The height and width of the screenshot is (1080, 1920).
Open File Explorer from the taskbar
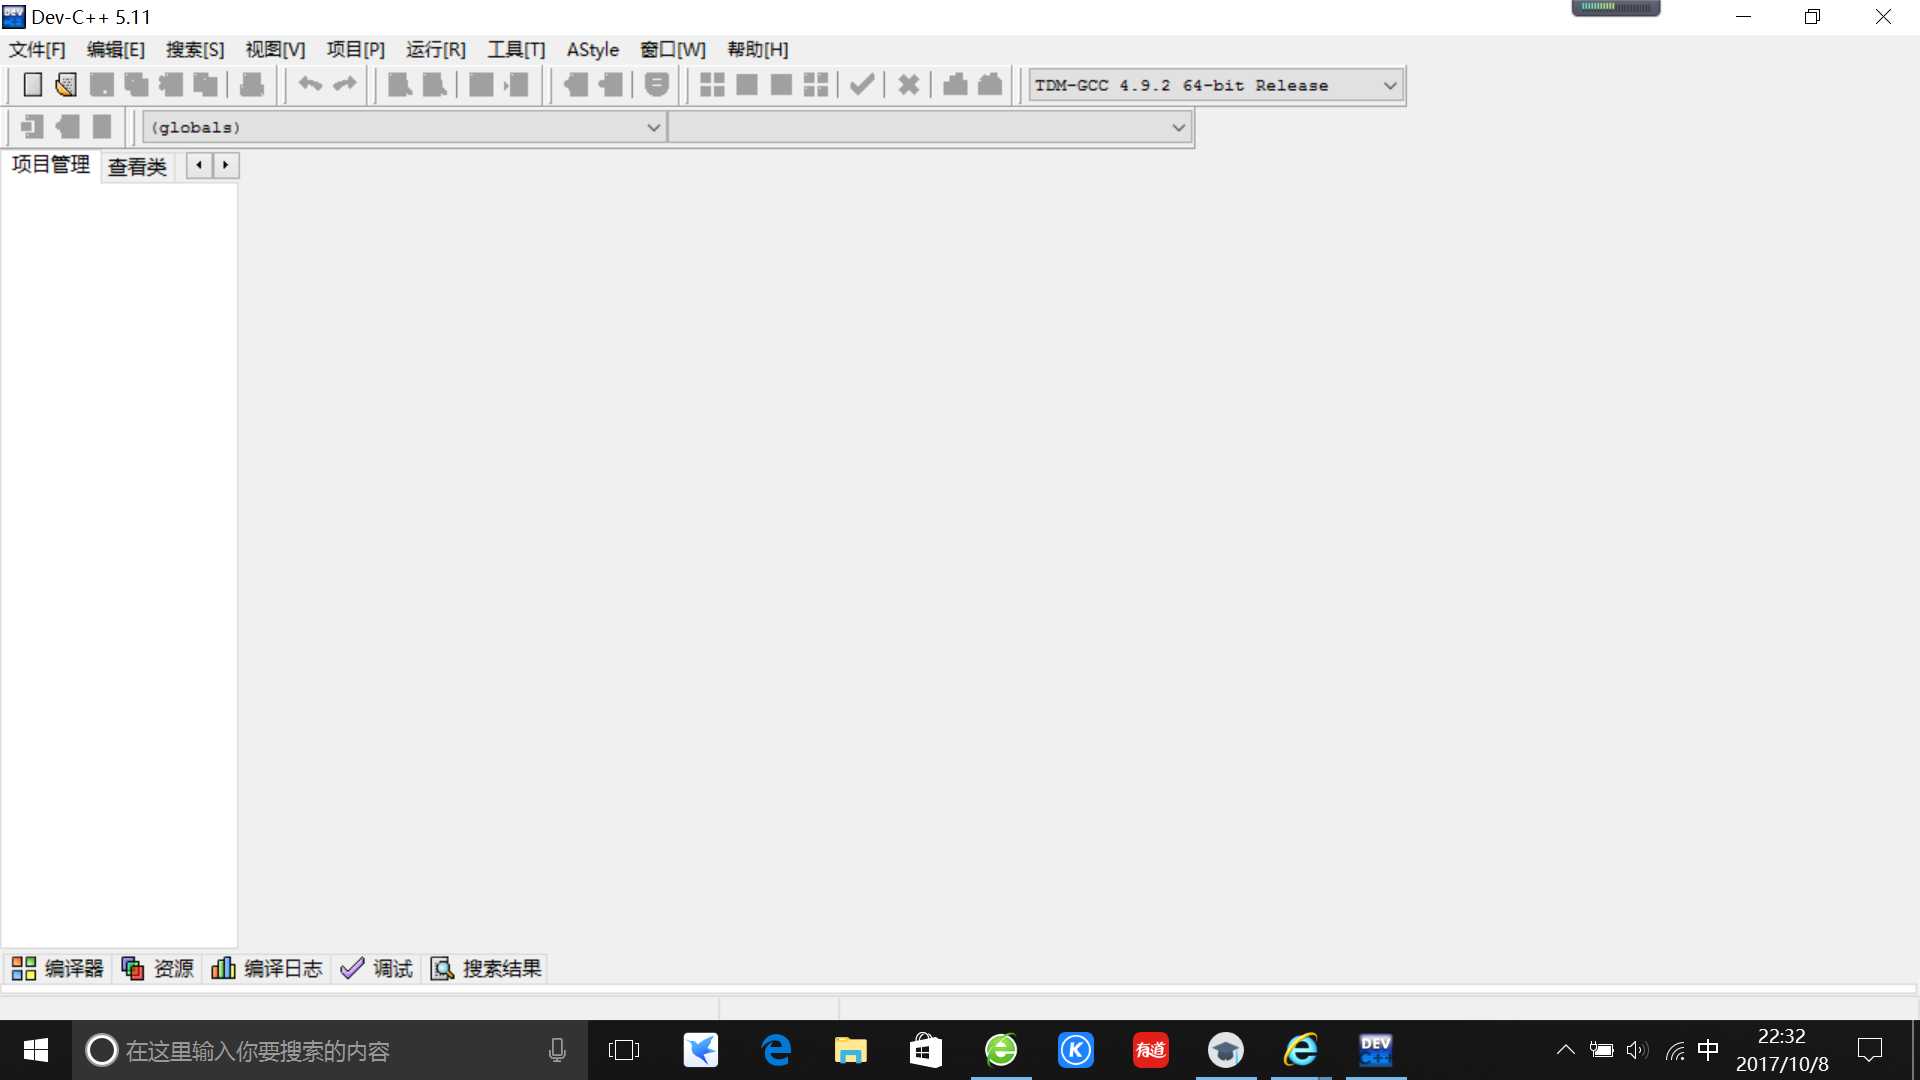click(850, 1050)
